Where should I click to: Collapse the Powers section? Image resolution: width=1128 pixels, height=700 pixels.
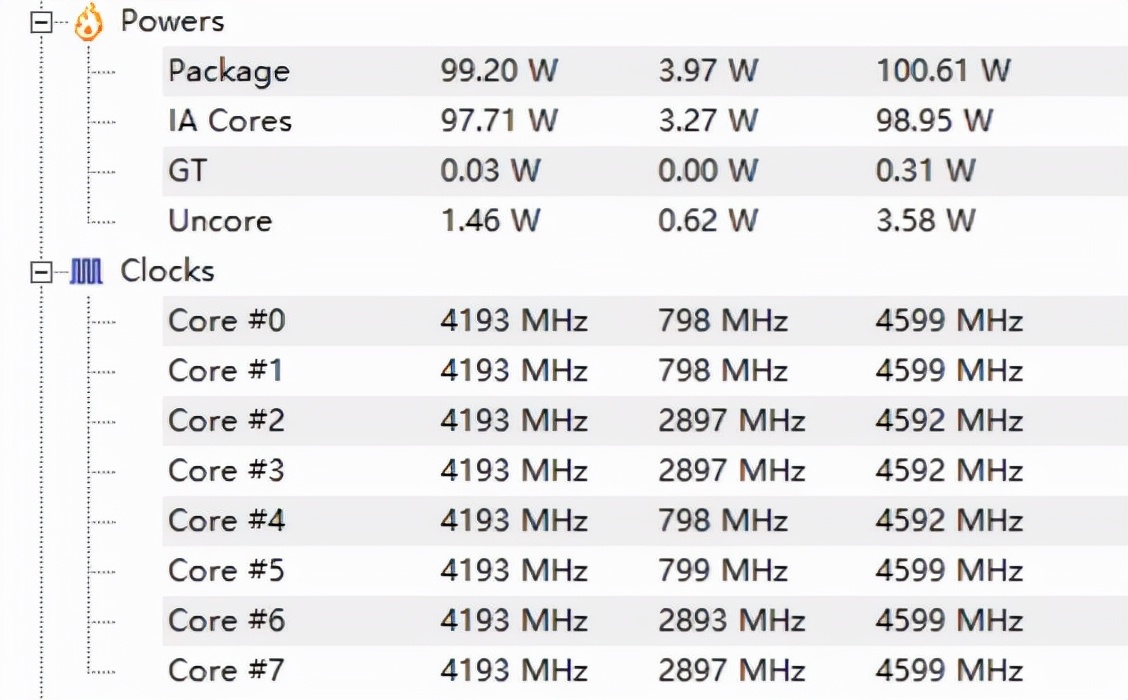coord(42,22)
